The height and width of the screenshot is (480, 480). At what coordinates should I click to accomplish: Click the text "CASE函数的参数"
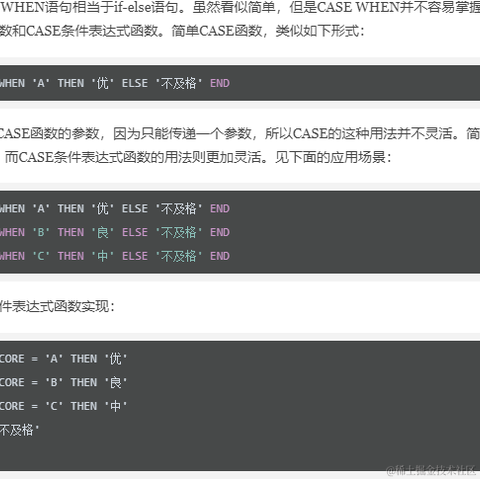click(x=49, y=133)
